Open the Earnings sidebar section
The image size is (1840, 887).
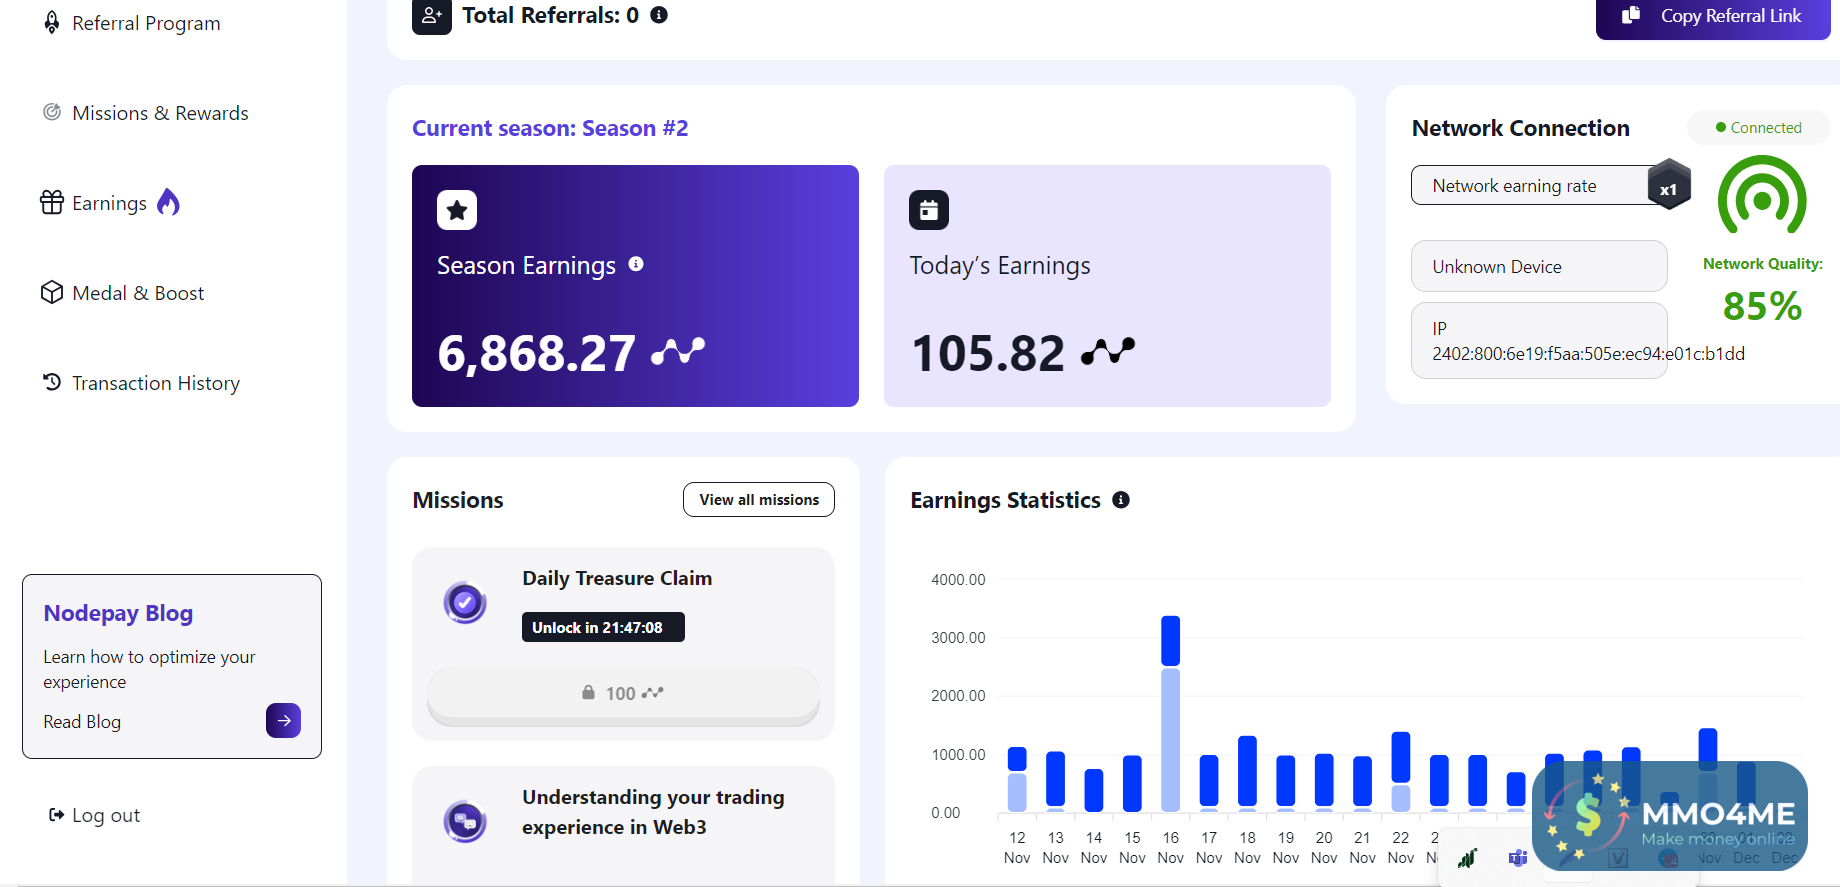pos(110,203)
